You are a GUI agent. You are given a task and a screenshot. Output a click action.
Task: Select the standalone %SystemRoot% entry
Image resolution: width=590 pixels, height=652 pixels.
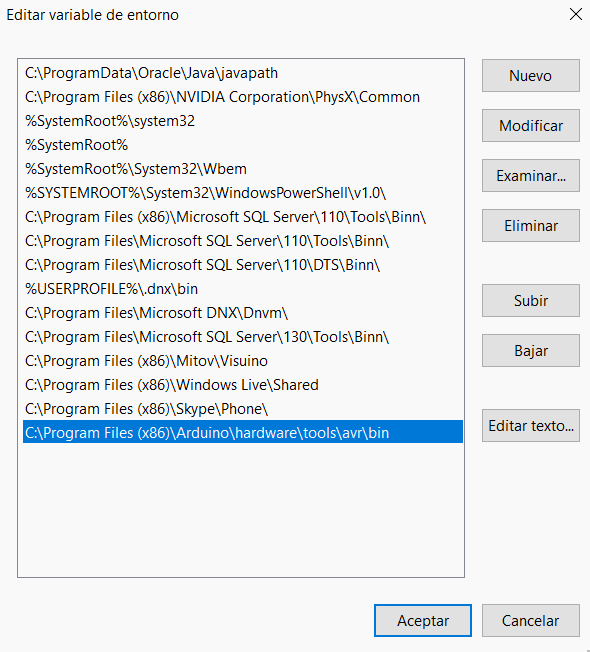point(243,145)
